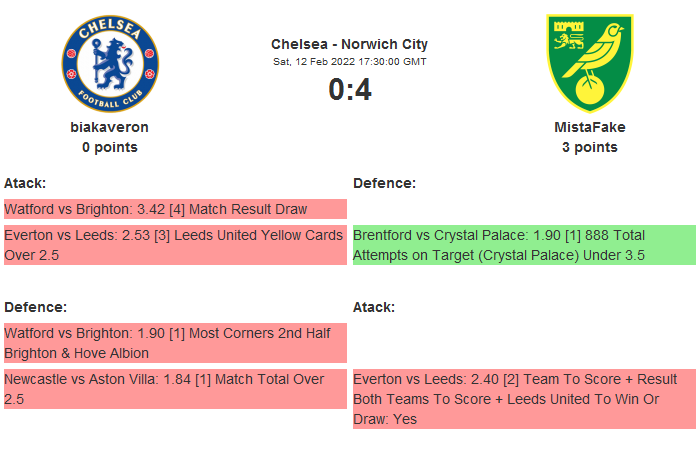Click the Defence heading under MistaFake

pos(384,183)
